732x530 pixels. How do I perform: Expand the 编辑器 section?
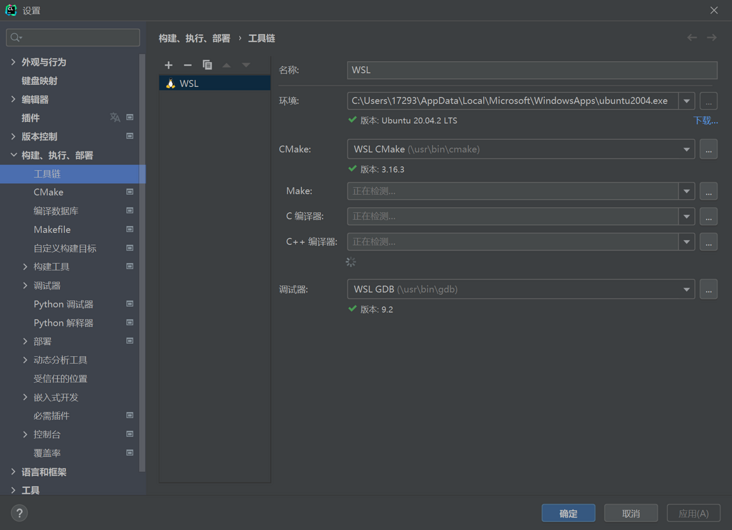point(13,99)
